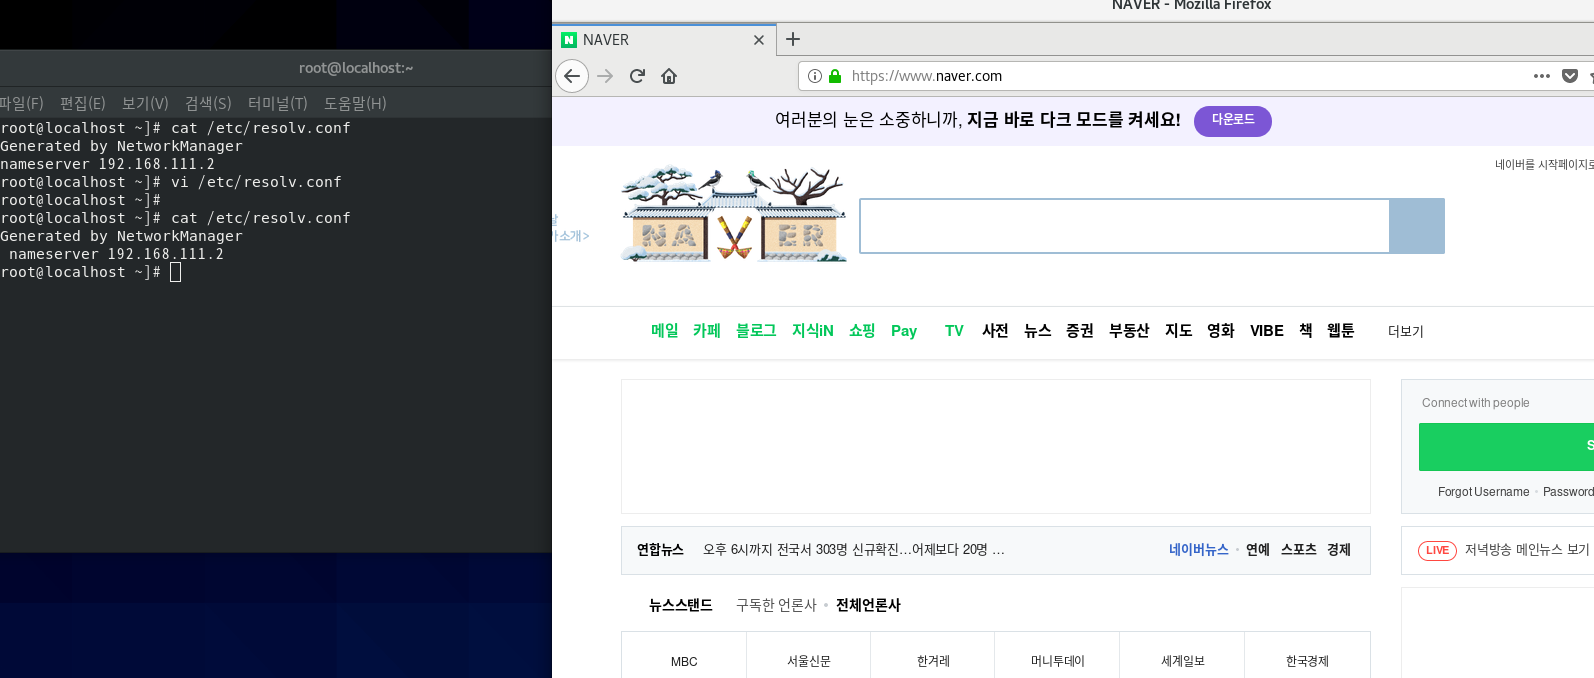Click 스포츠 news category

tap(1299, 550)
